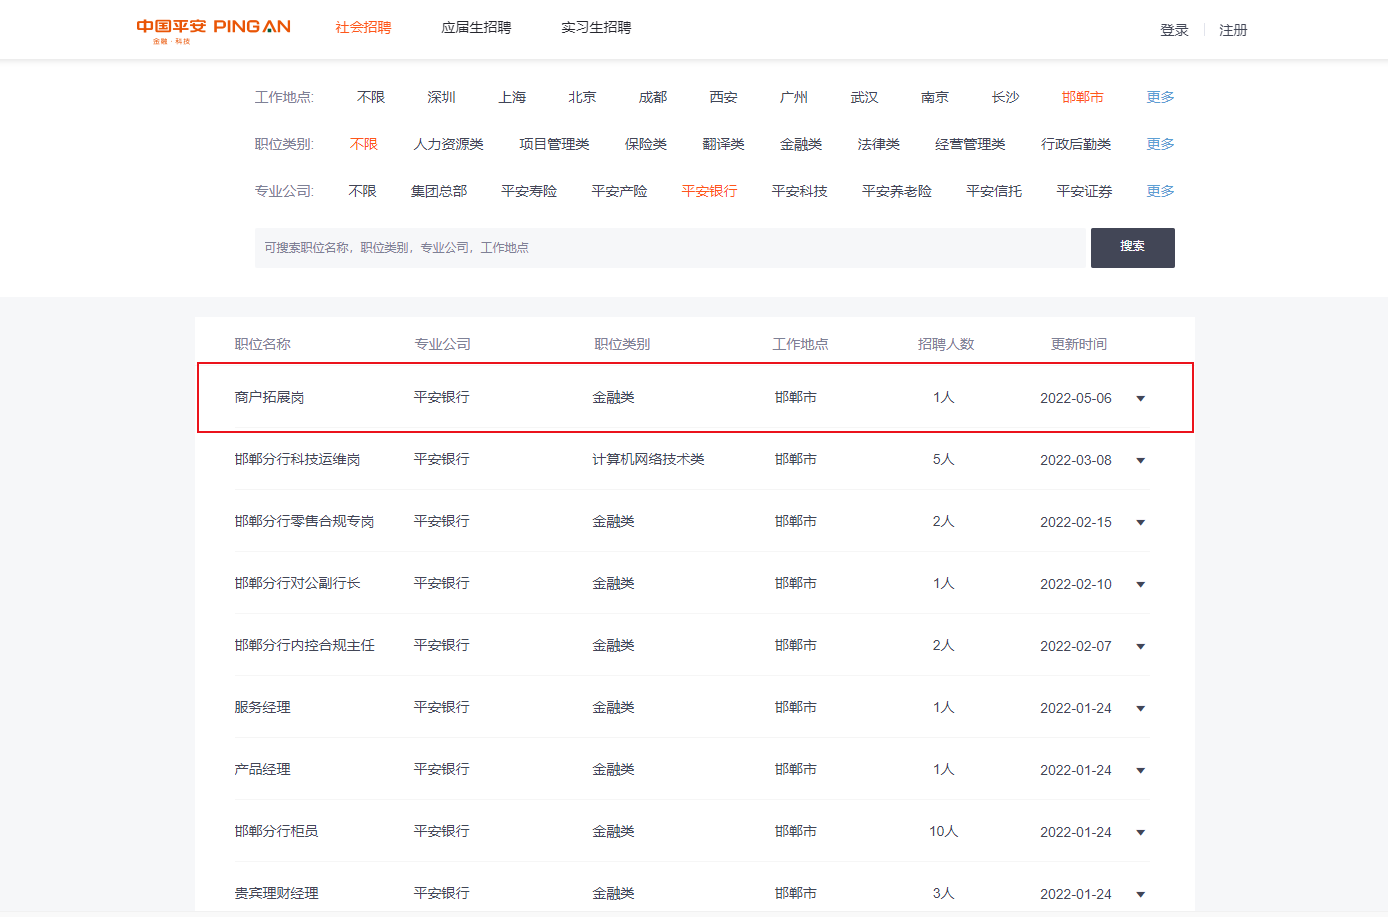Filter category by 保险类
The width and height of the screenshot is (1388, 917).
click(x=646, y=144)
